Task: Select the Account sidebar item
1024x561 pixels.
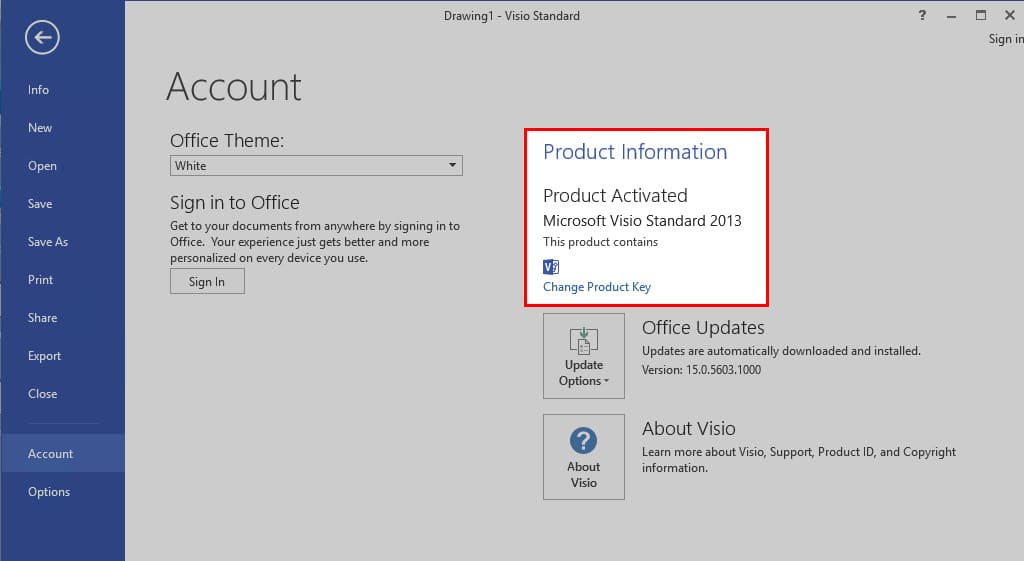Action: click(x=62, y=453)
